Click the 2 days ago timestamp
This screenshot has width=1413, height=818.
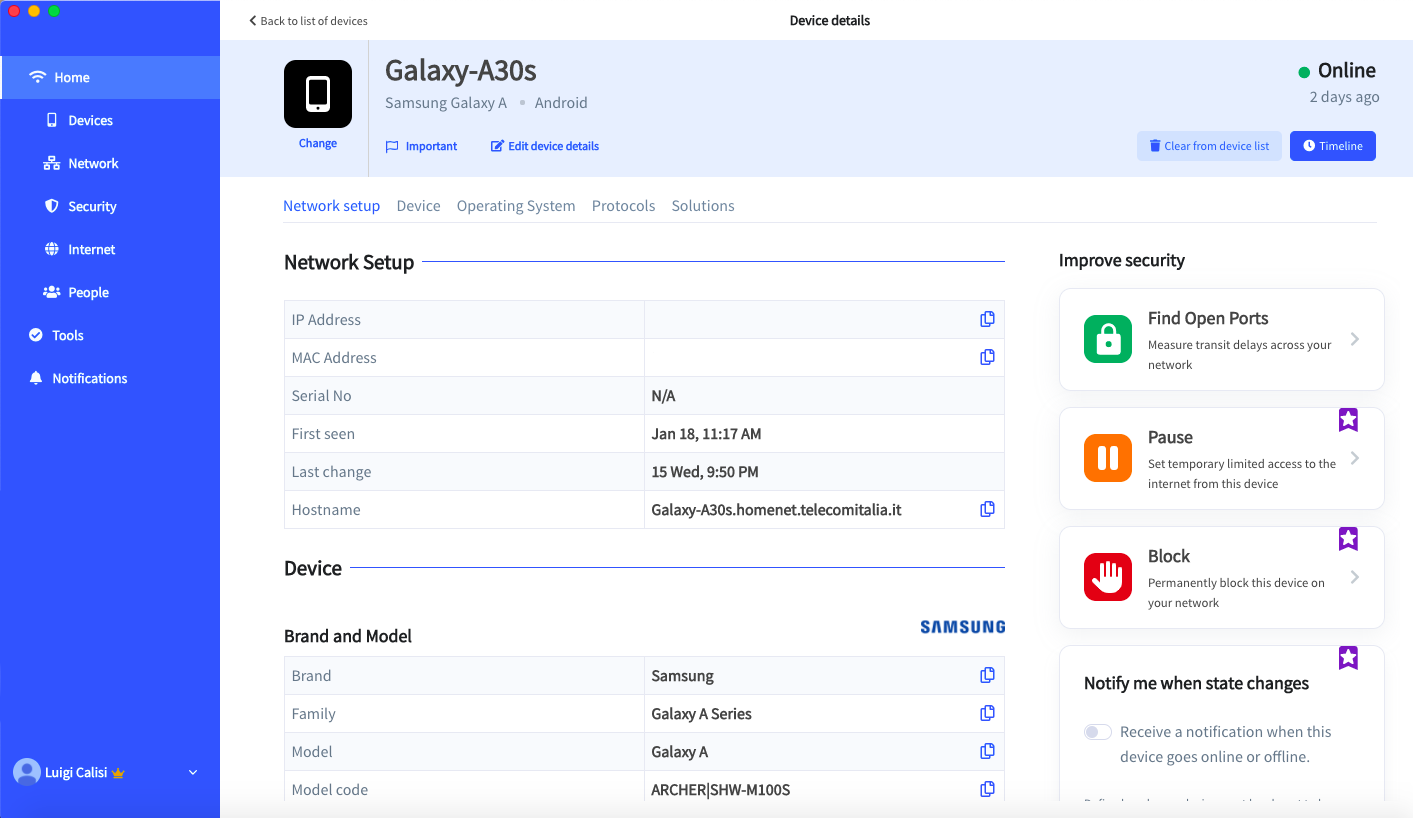(x=1344, y=97)
